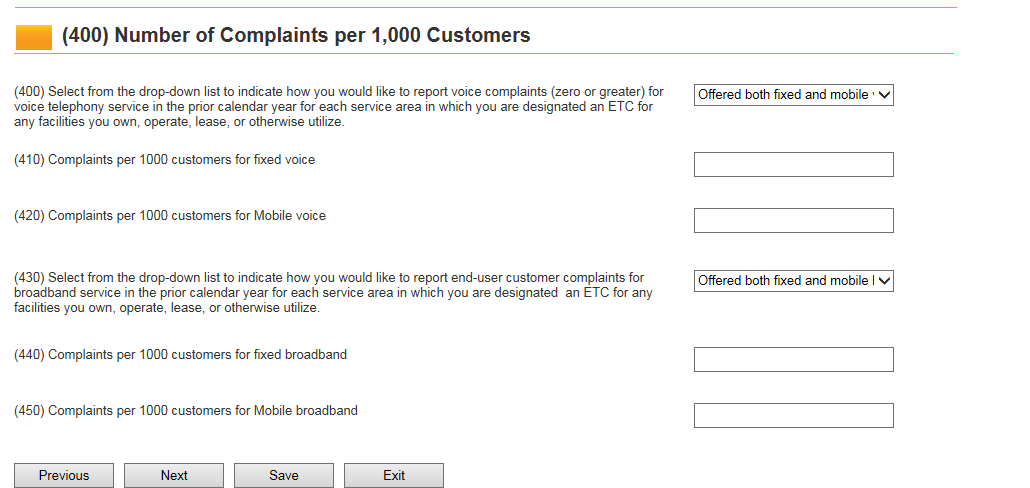1030x488 pixels.
Task: Select the (420) Mobile voice label text
Action: click(x=170, y=216)
